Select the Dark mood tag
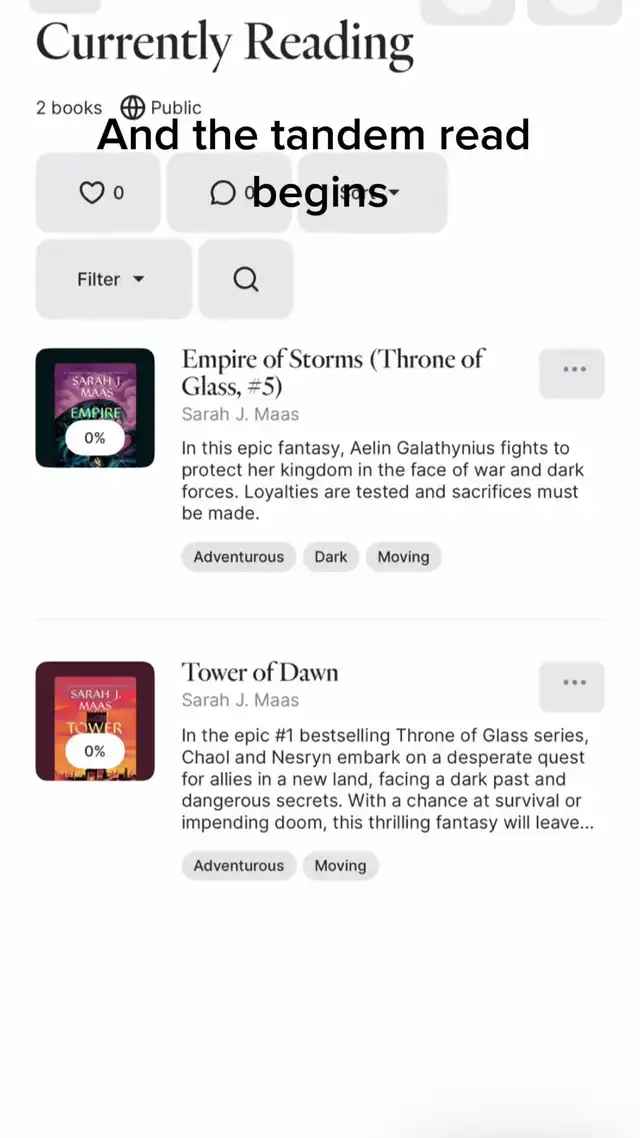 click(331, 557)
